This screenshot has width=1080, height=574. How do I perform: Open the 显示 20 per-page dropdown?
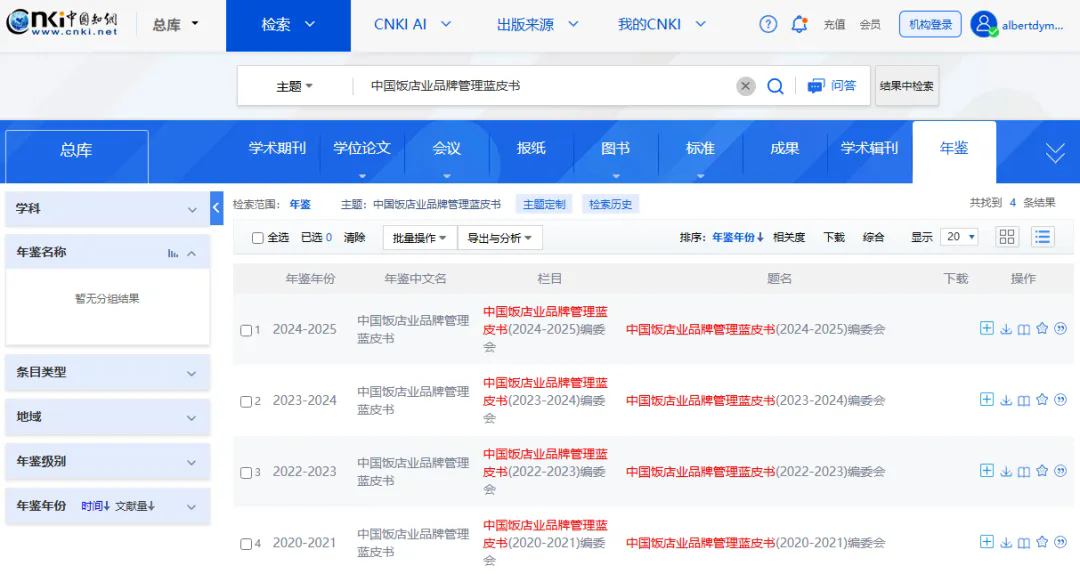point(961,237)
